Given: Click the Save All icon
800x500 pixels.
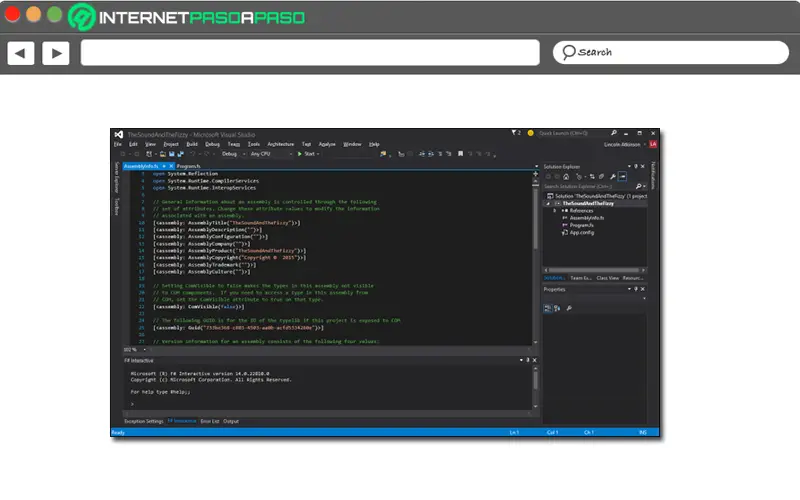Looking at the screenshot, I should coord(180,154).
